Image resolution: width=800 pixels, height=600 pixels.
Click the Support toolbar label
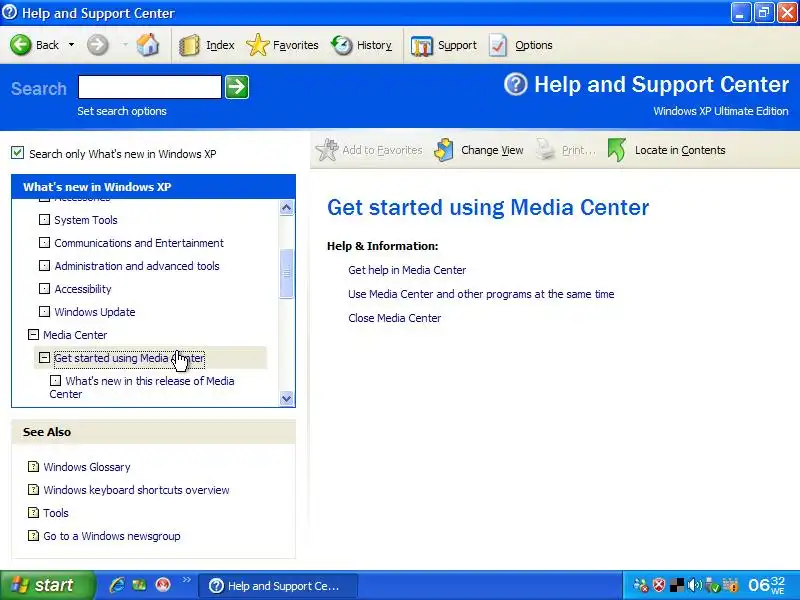click(x=457, y=45)
